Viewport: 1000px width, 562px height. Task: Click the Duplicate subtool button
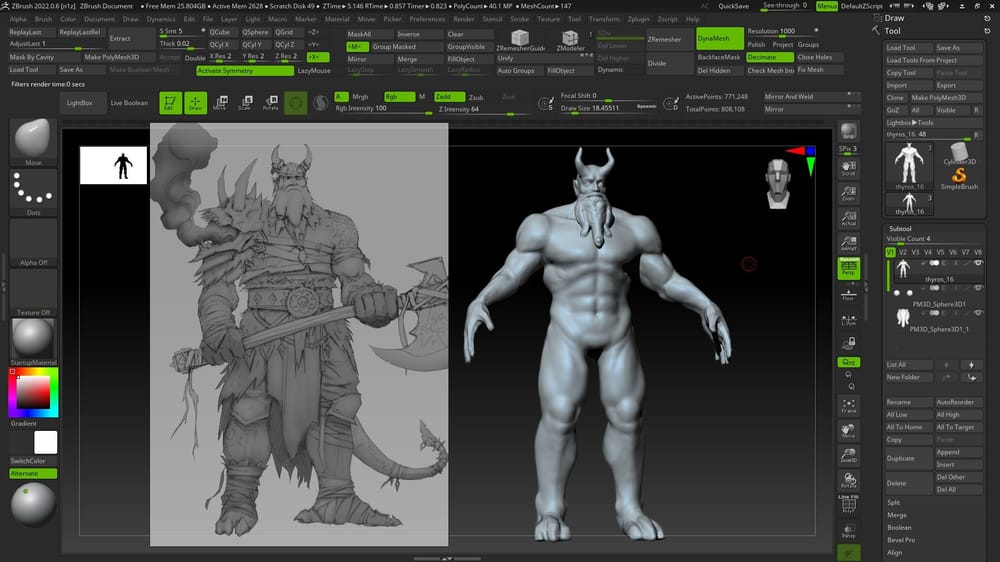click(x=908, y=458)
